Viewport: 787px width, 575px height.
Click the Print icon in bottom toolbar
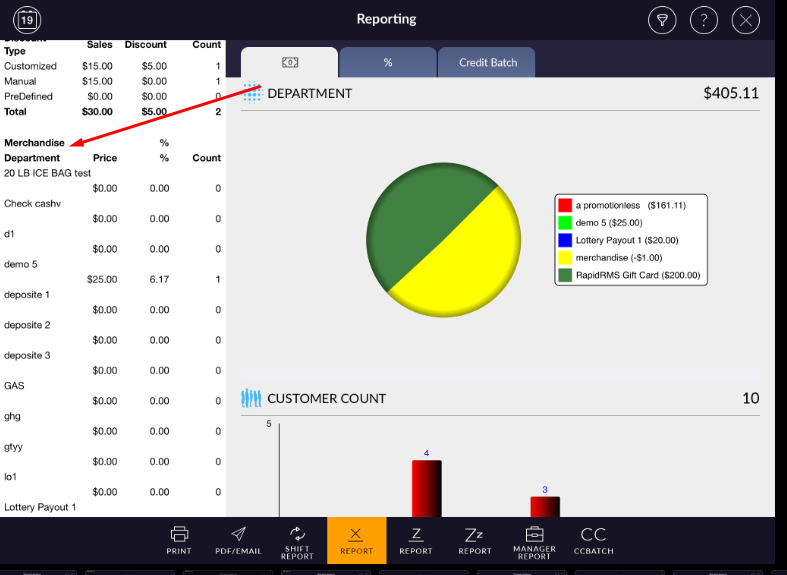point(179,540)
